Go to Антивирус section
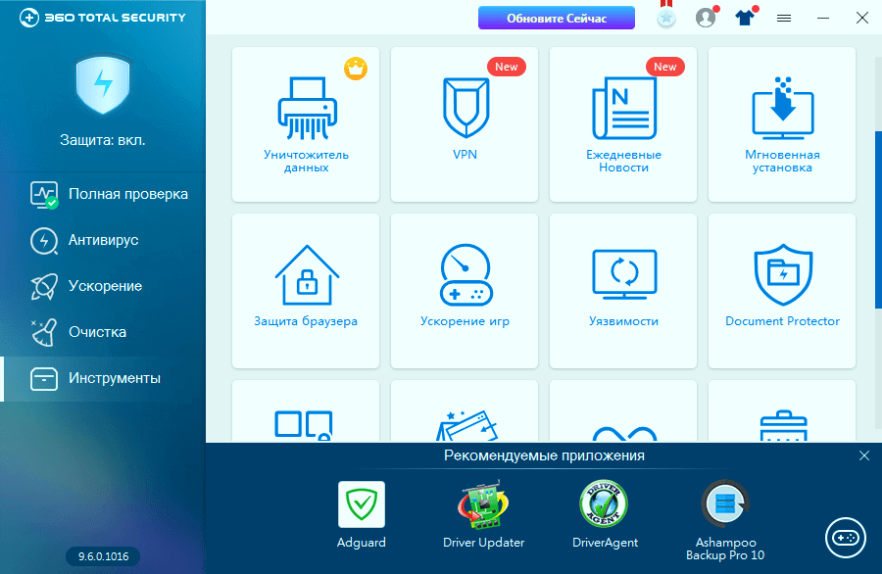 103,240
